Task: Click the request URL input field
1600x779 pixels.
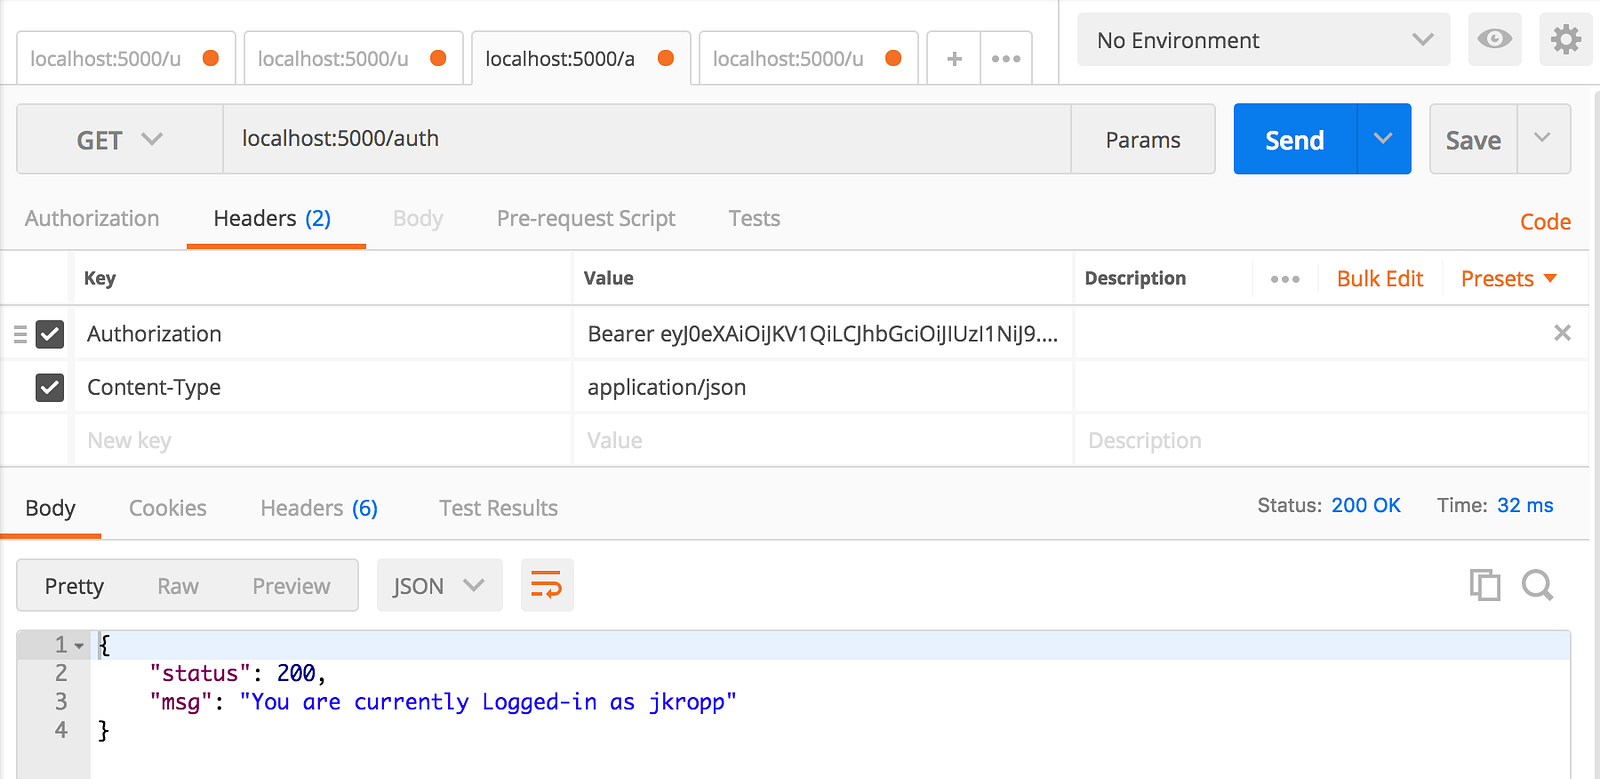Action: 646,139
